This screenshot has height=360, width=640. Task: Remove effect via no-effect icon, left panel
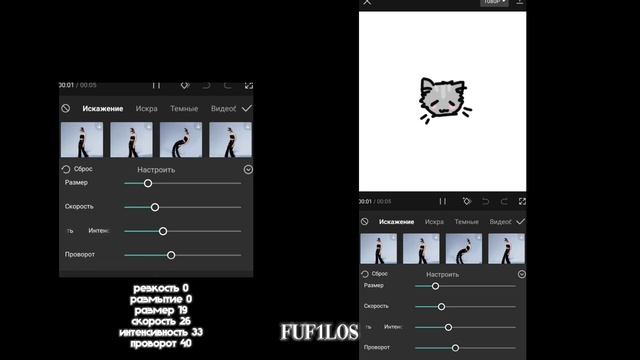[x=66, y=108]
